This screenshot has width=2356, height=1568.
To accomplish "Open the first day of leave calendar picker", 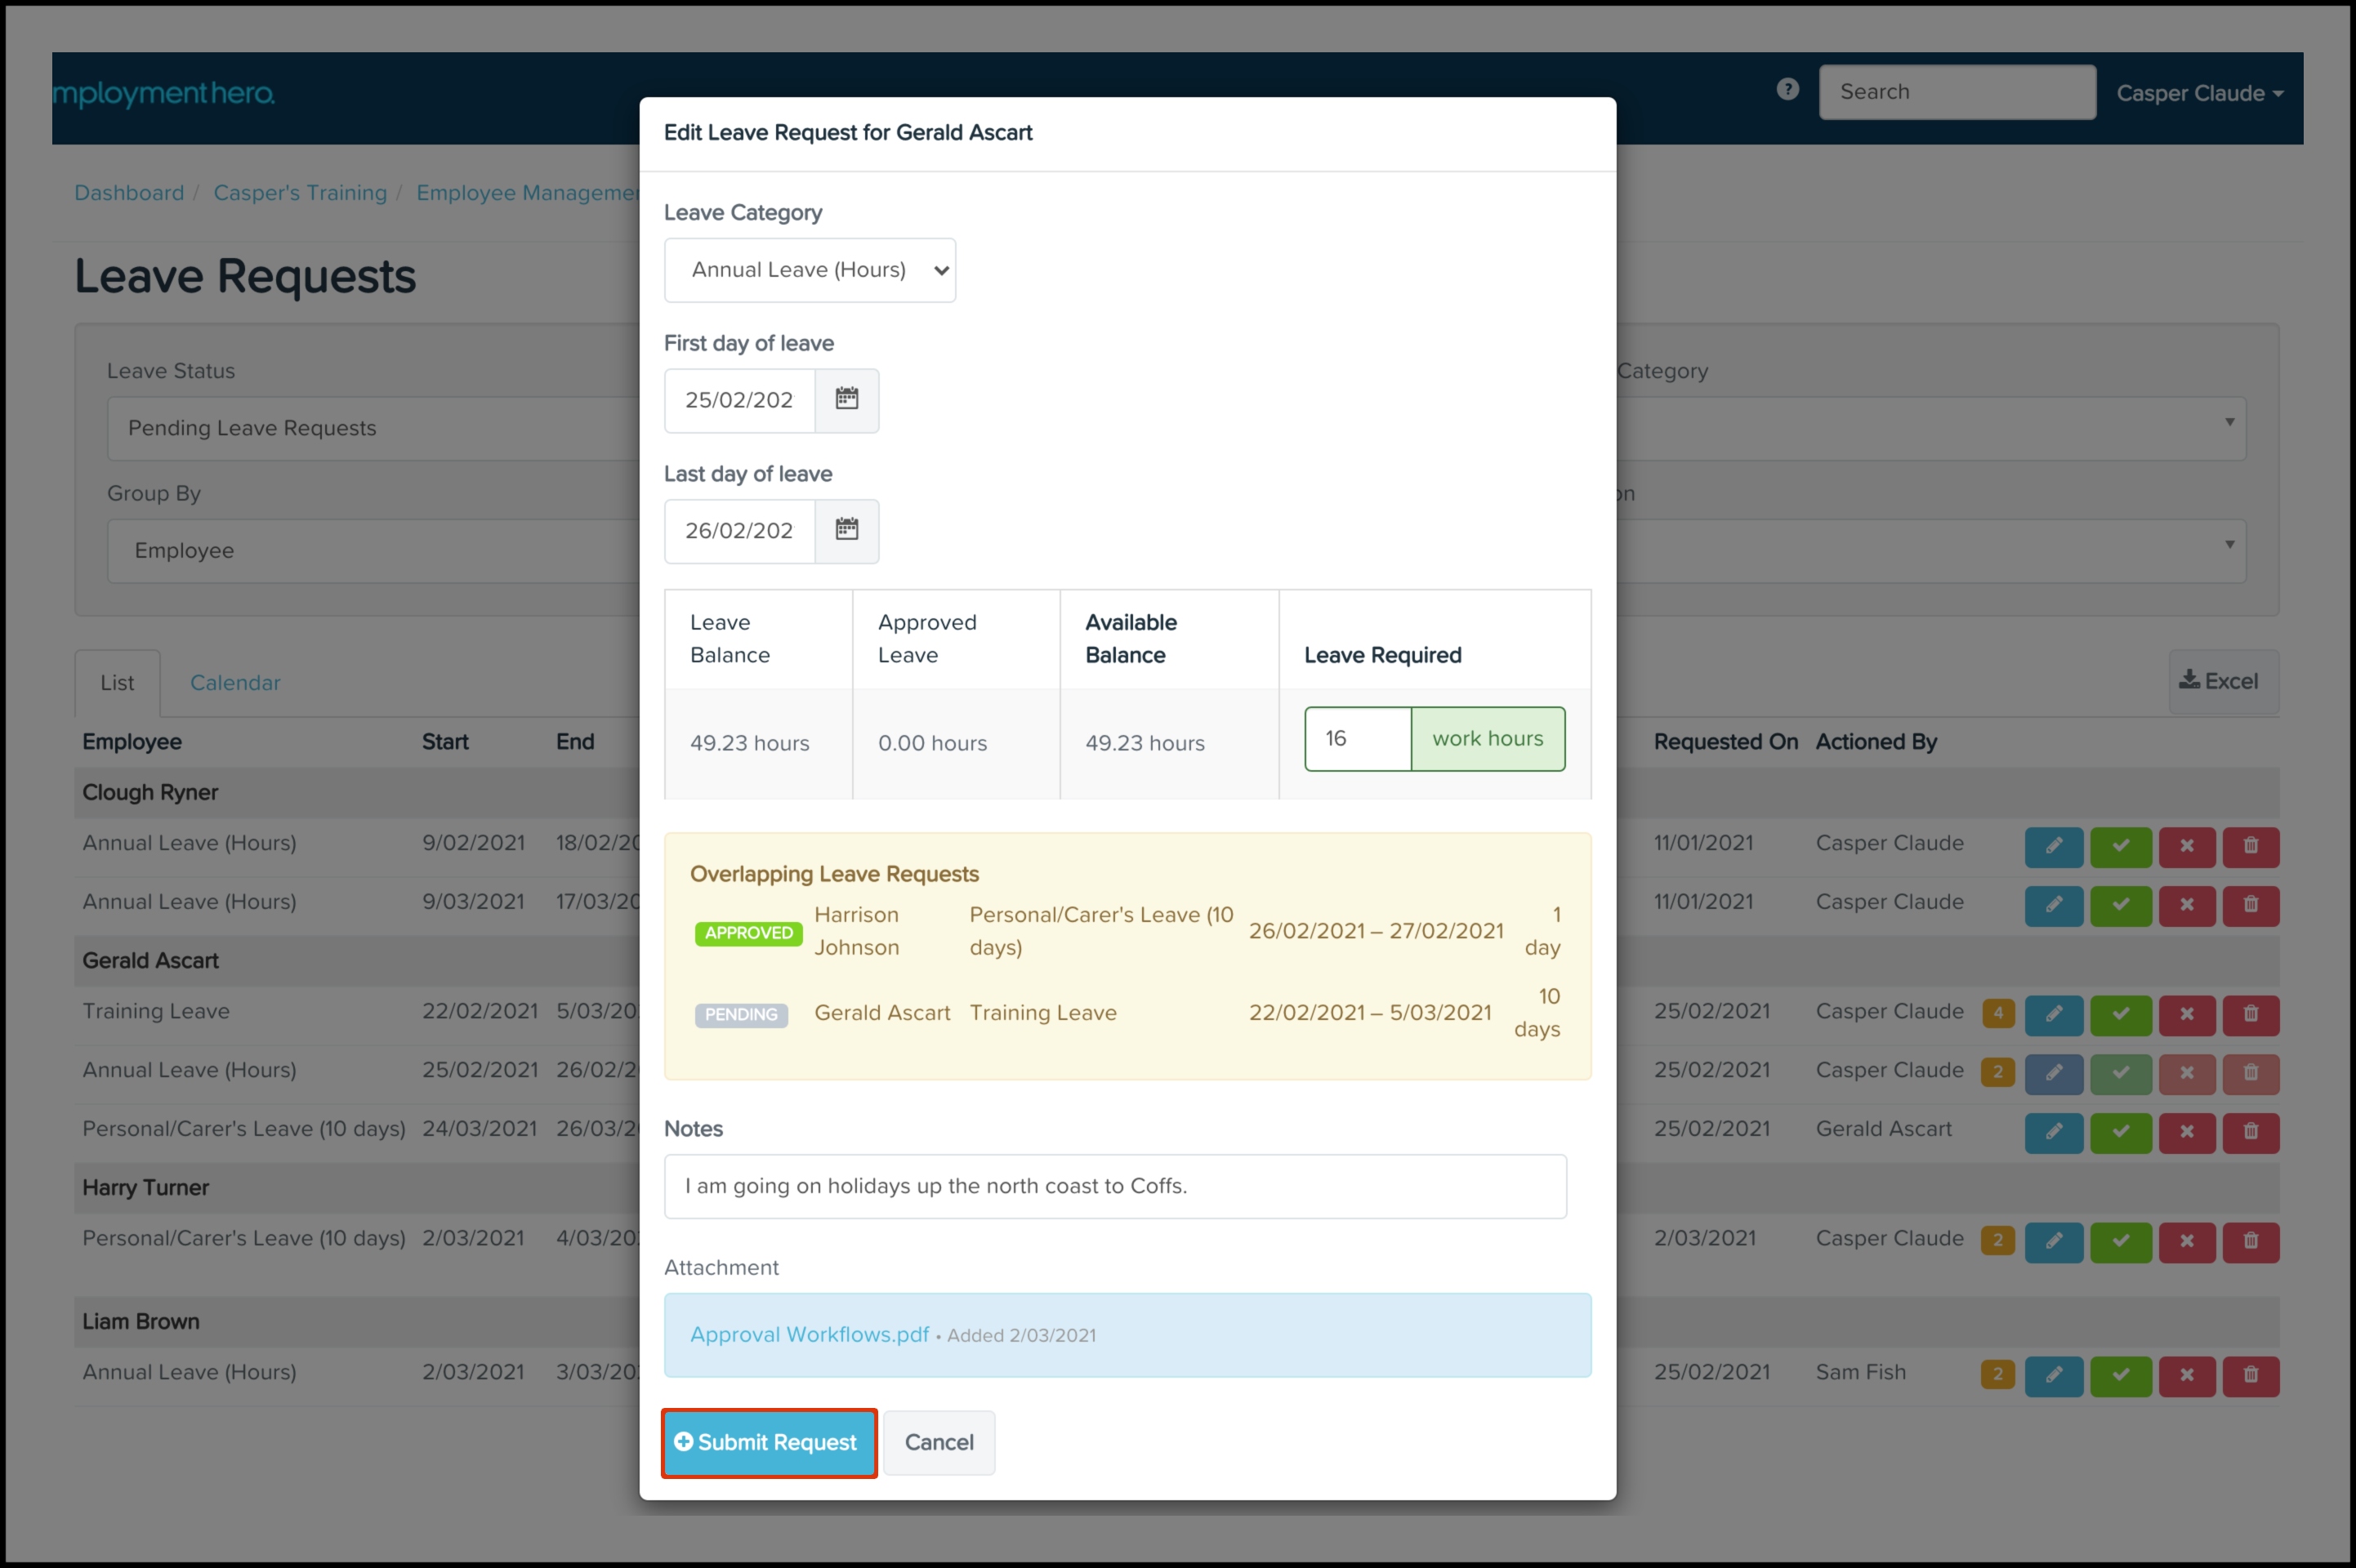I will [x=846, y=400].
